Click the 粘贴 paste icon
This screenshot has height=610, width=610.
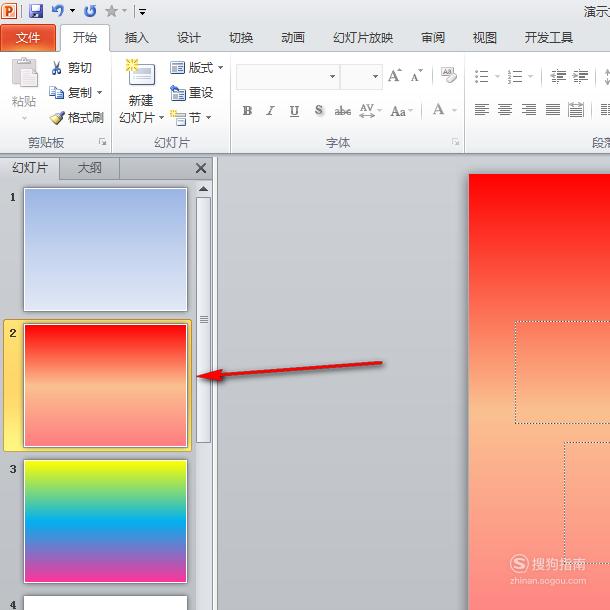point(25,72)
